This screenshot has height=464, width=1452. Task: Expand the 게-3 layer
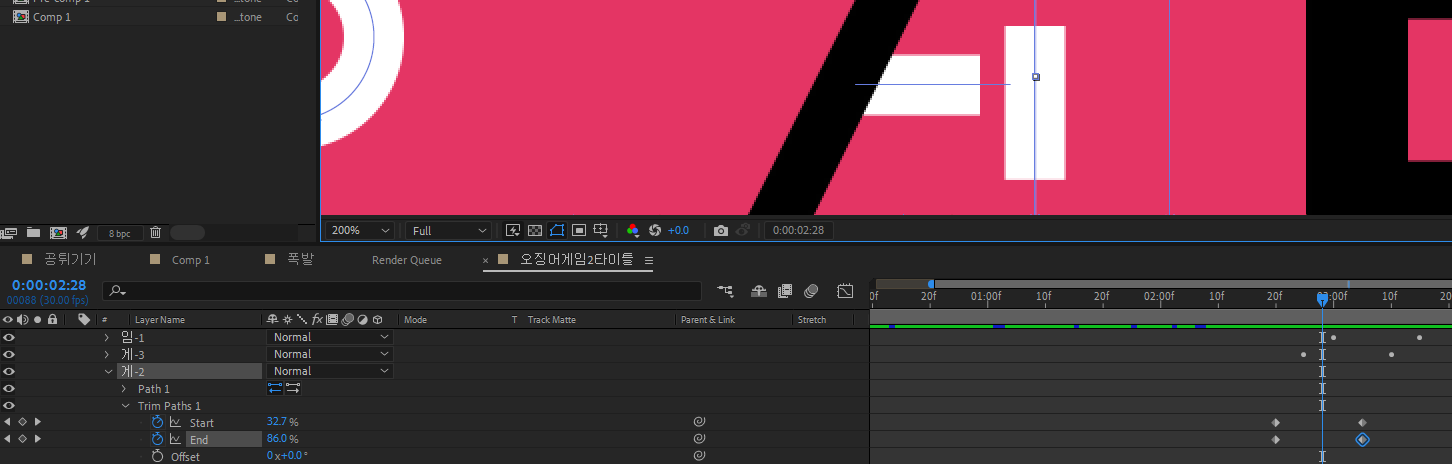[107, 354]
